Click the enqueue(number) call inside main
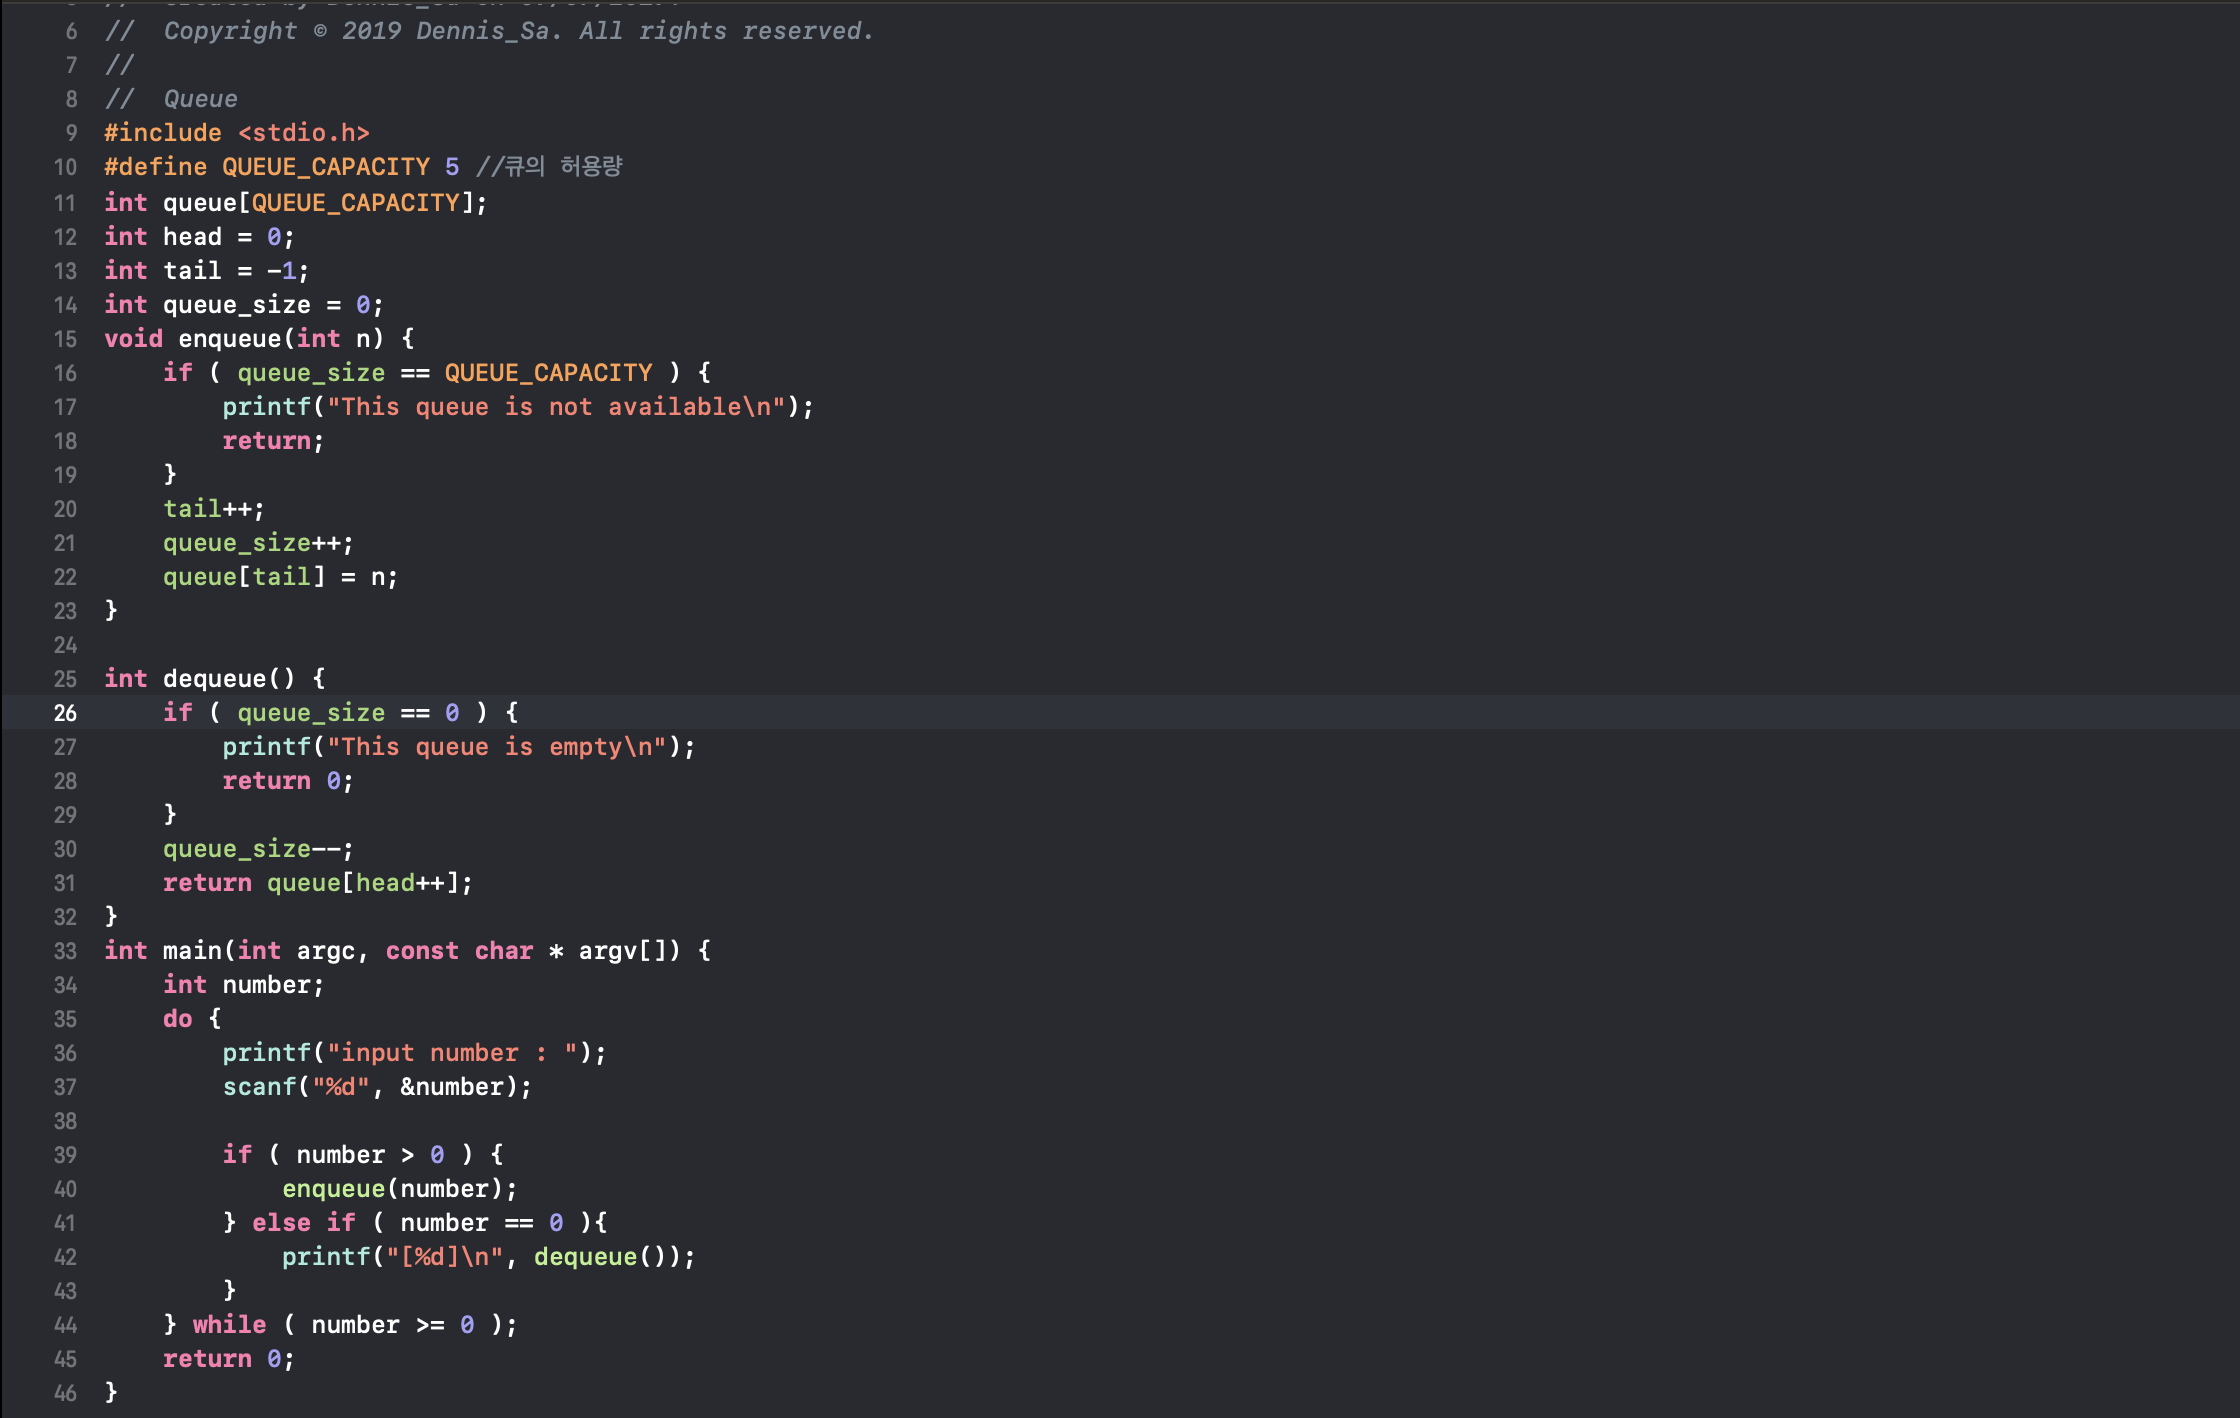Viewport: 2240px width, 1418px height. [x=333, y=1189]
